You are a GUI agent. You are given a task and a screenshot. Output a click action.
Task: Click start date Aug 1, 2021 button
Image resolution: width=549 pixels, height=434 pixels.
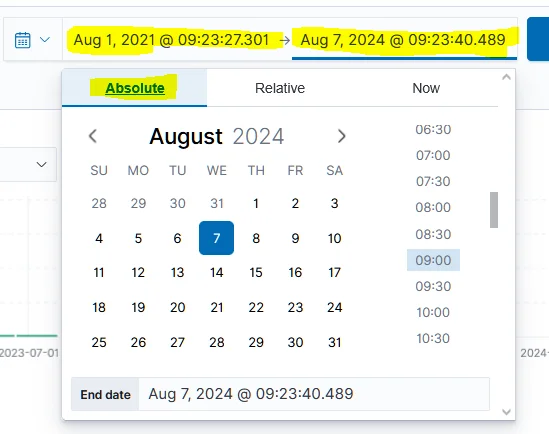click(171, 40)
